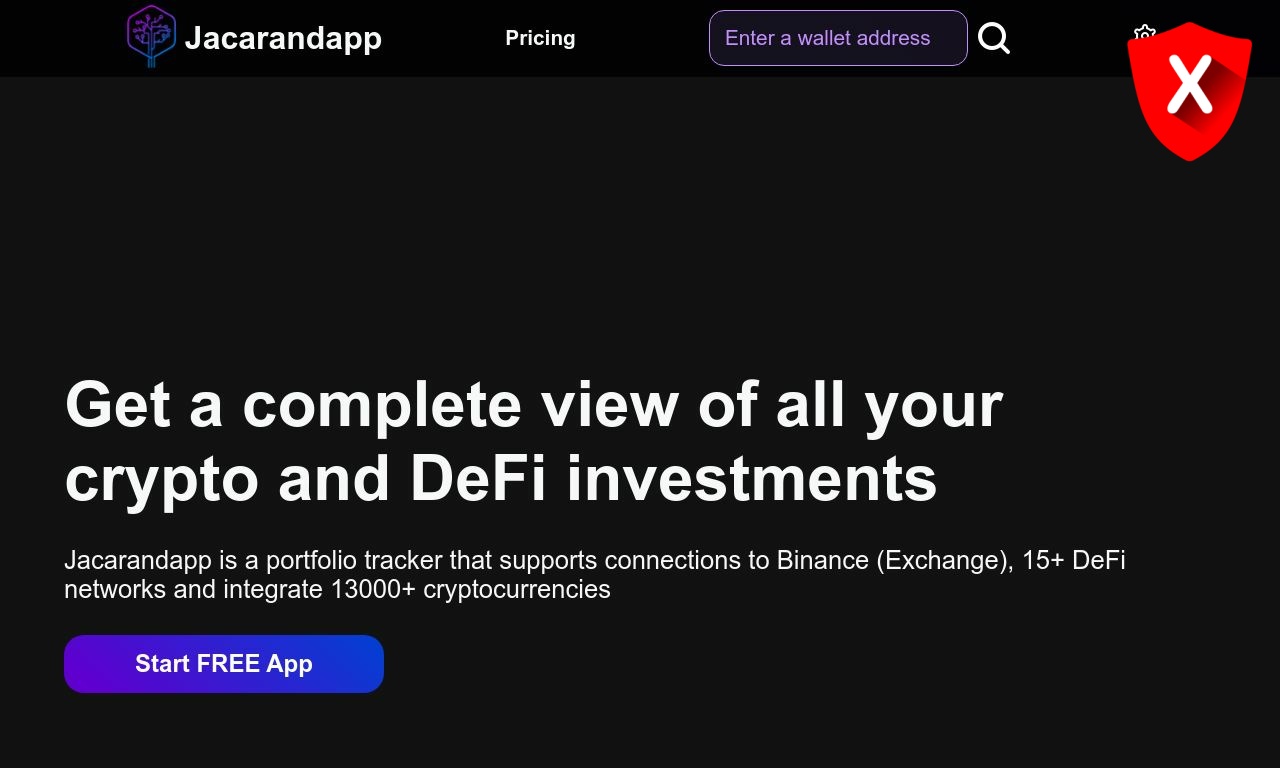Click the headline about crypto and DeFi investments
1280x768 pixels.
click(533, 441)
